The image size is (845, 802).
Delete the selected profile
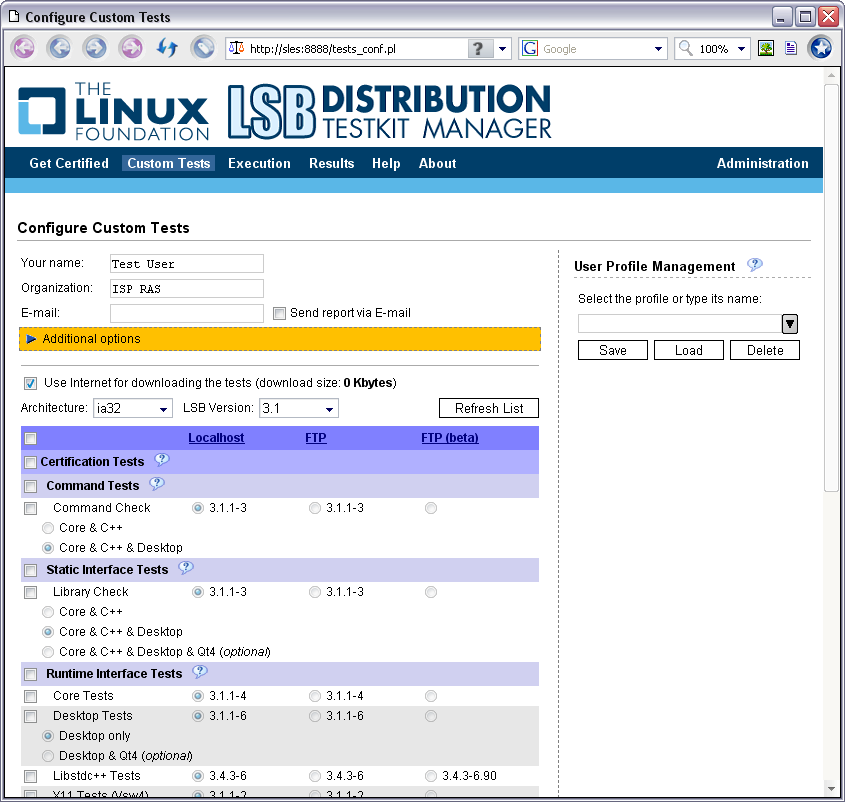[x=765, y=350]
